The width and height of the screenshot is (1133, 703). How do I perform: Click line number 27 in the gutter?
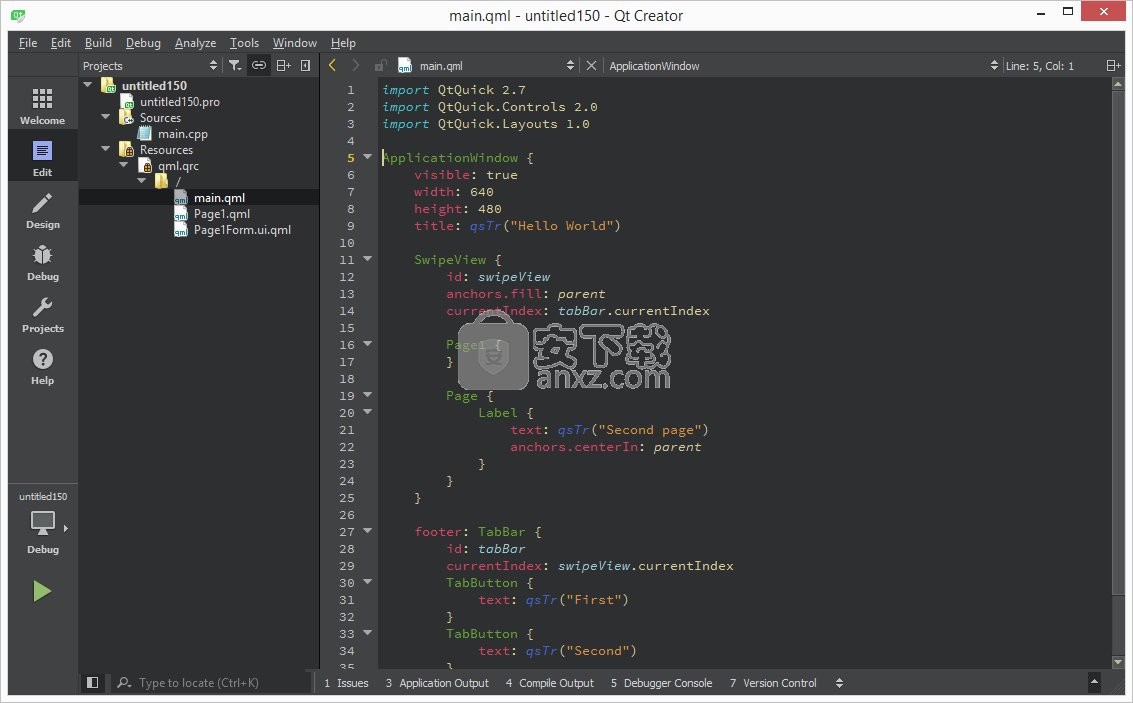[x=347, y=532]
